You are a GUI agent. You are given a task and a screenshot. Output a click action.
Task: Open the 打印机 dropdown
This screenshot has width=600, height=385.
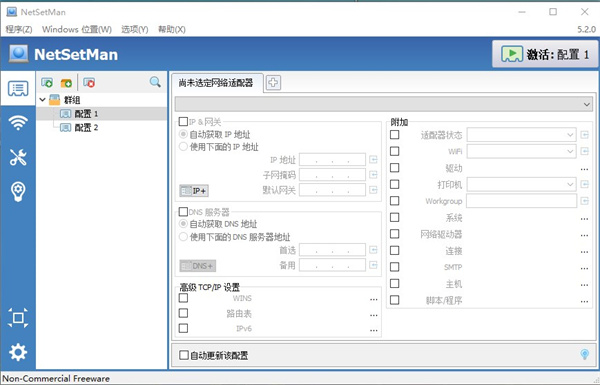(x=522, y=184)
